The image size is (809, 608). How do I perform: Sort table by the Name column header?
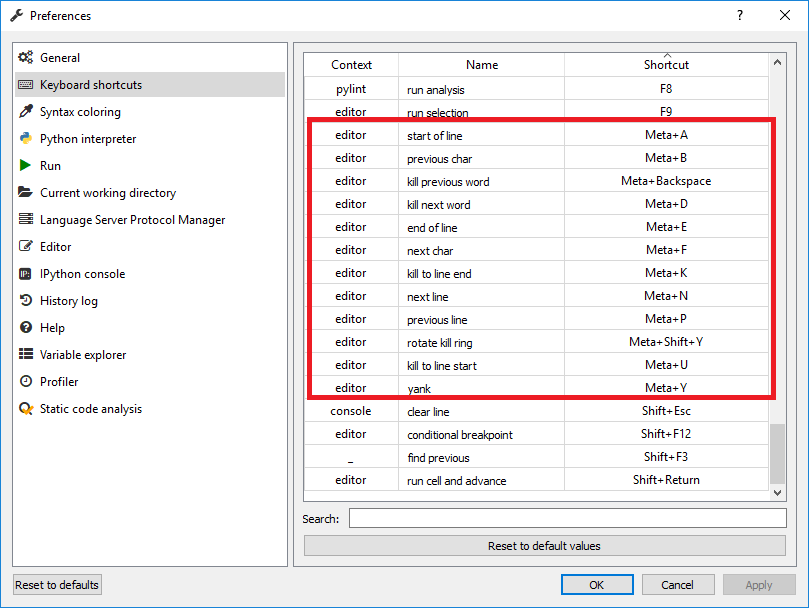point(482,65)
